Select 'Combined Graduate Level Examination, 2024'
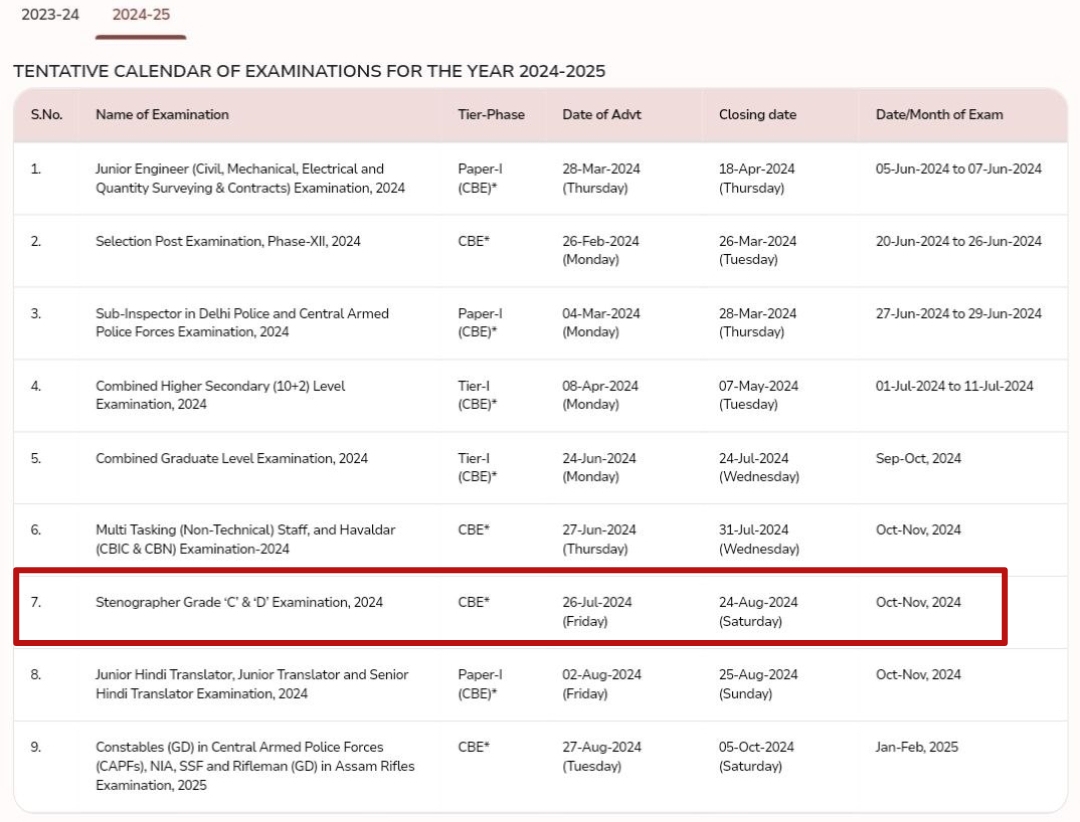Screen dimensions: 1080x822 pyautogui.click(x=231, y=458)
